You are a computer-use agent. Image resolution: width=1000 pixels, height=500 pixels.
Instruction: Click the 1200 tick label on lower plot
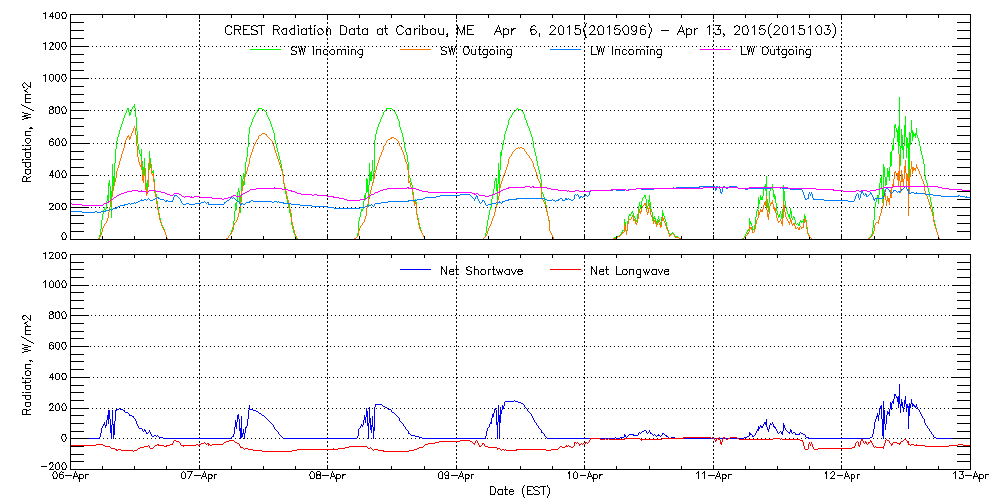[x=54, y=256]
